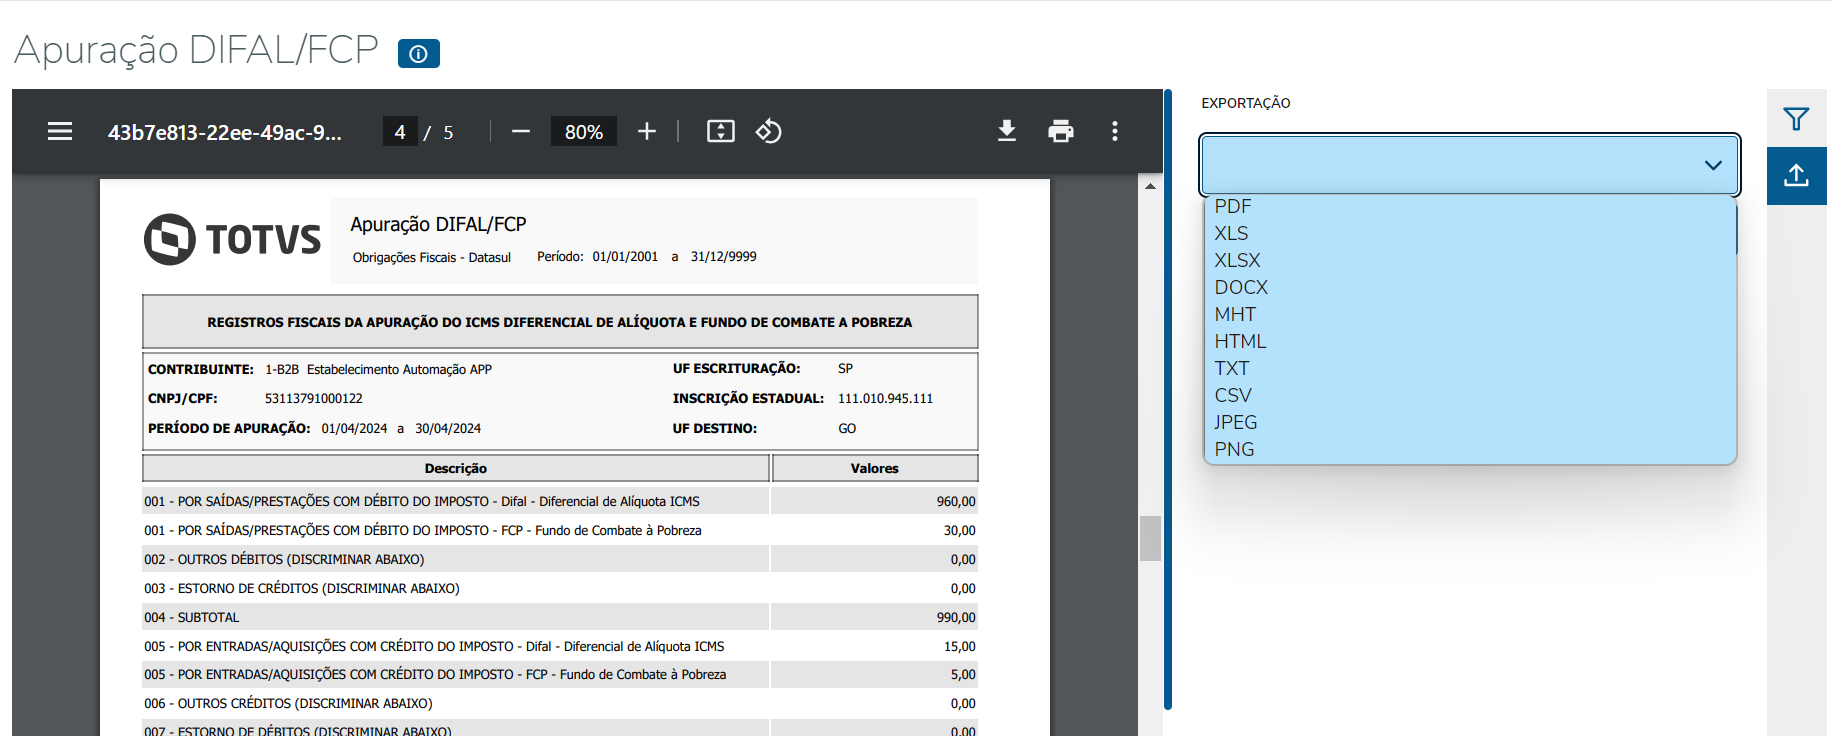
Task: Click the fit to page icon
Action: click(x=721, y=131)
